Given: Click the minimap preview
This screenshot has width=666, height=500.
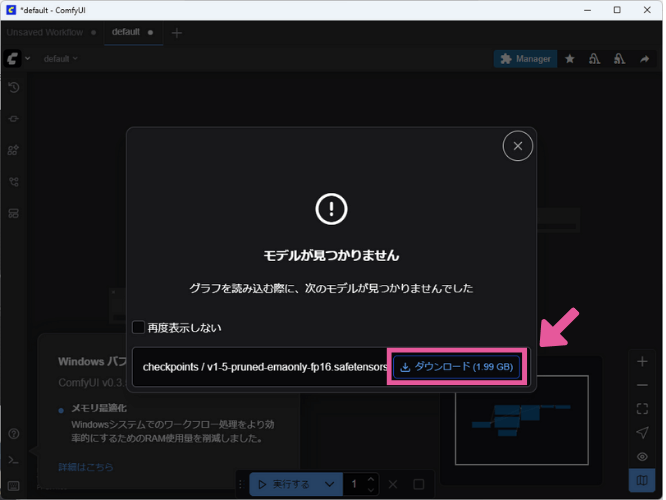Looking at the screenshot, I should click(x=522, y=420).
